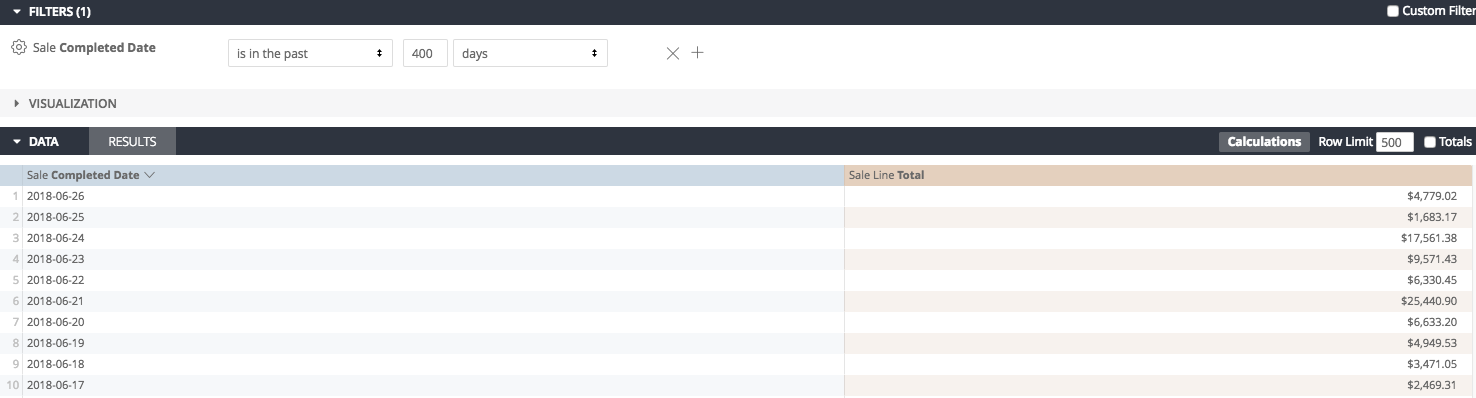
Task: Select the 2018-06-17 date cell
Action: coord(433,385)
